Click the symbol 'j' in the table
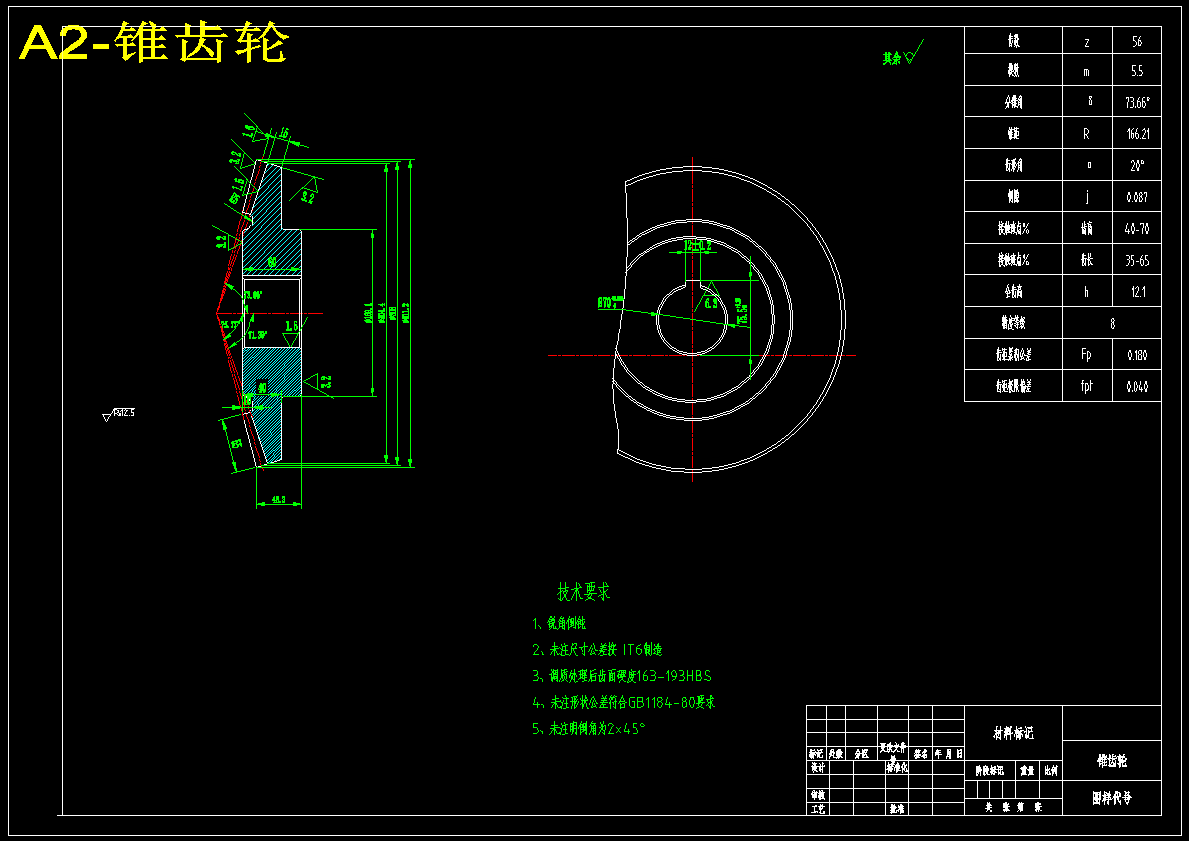The image size is (1189, 841). (x=1087, y=197)
